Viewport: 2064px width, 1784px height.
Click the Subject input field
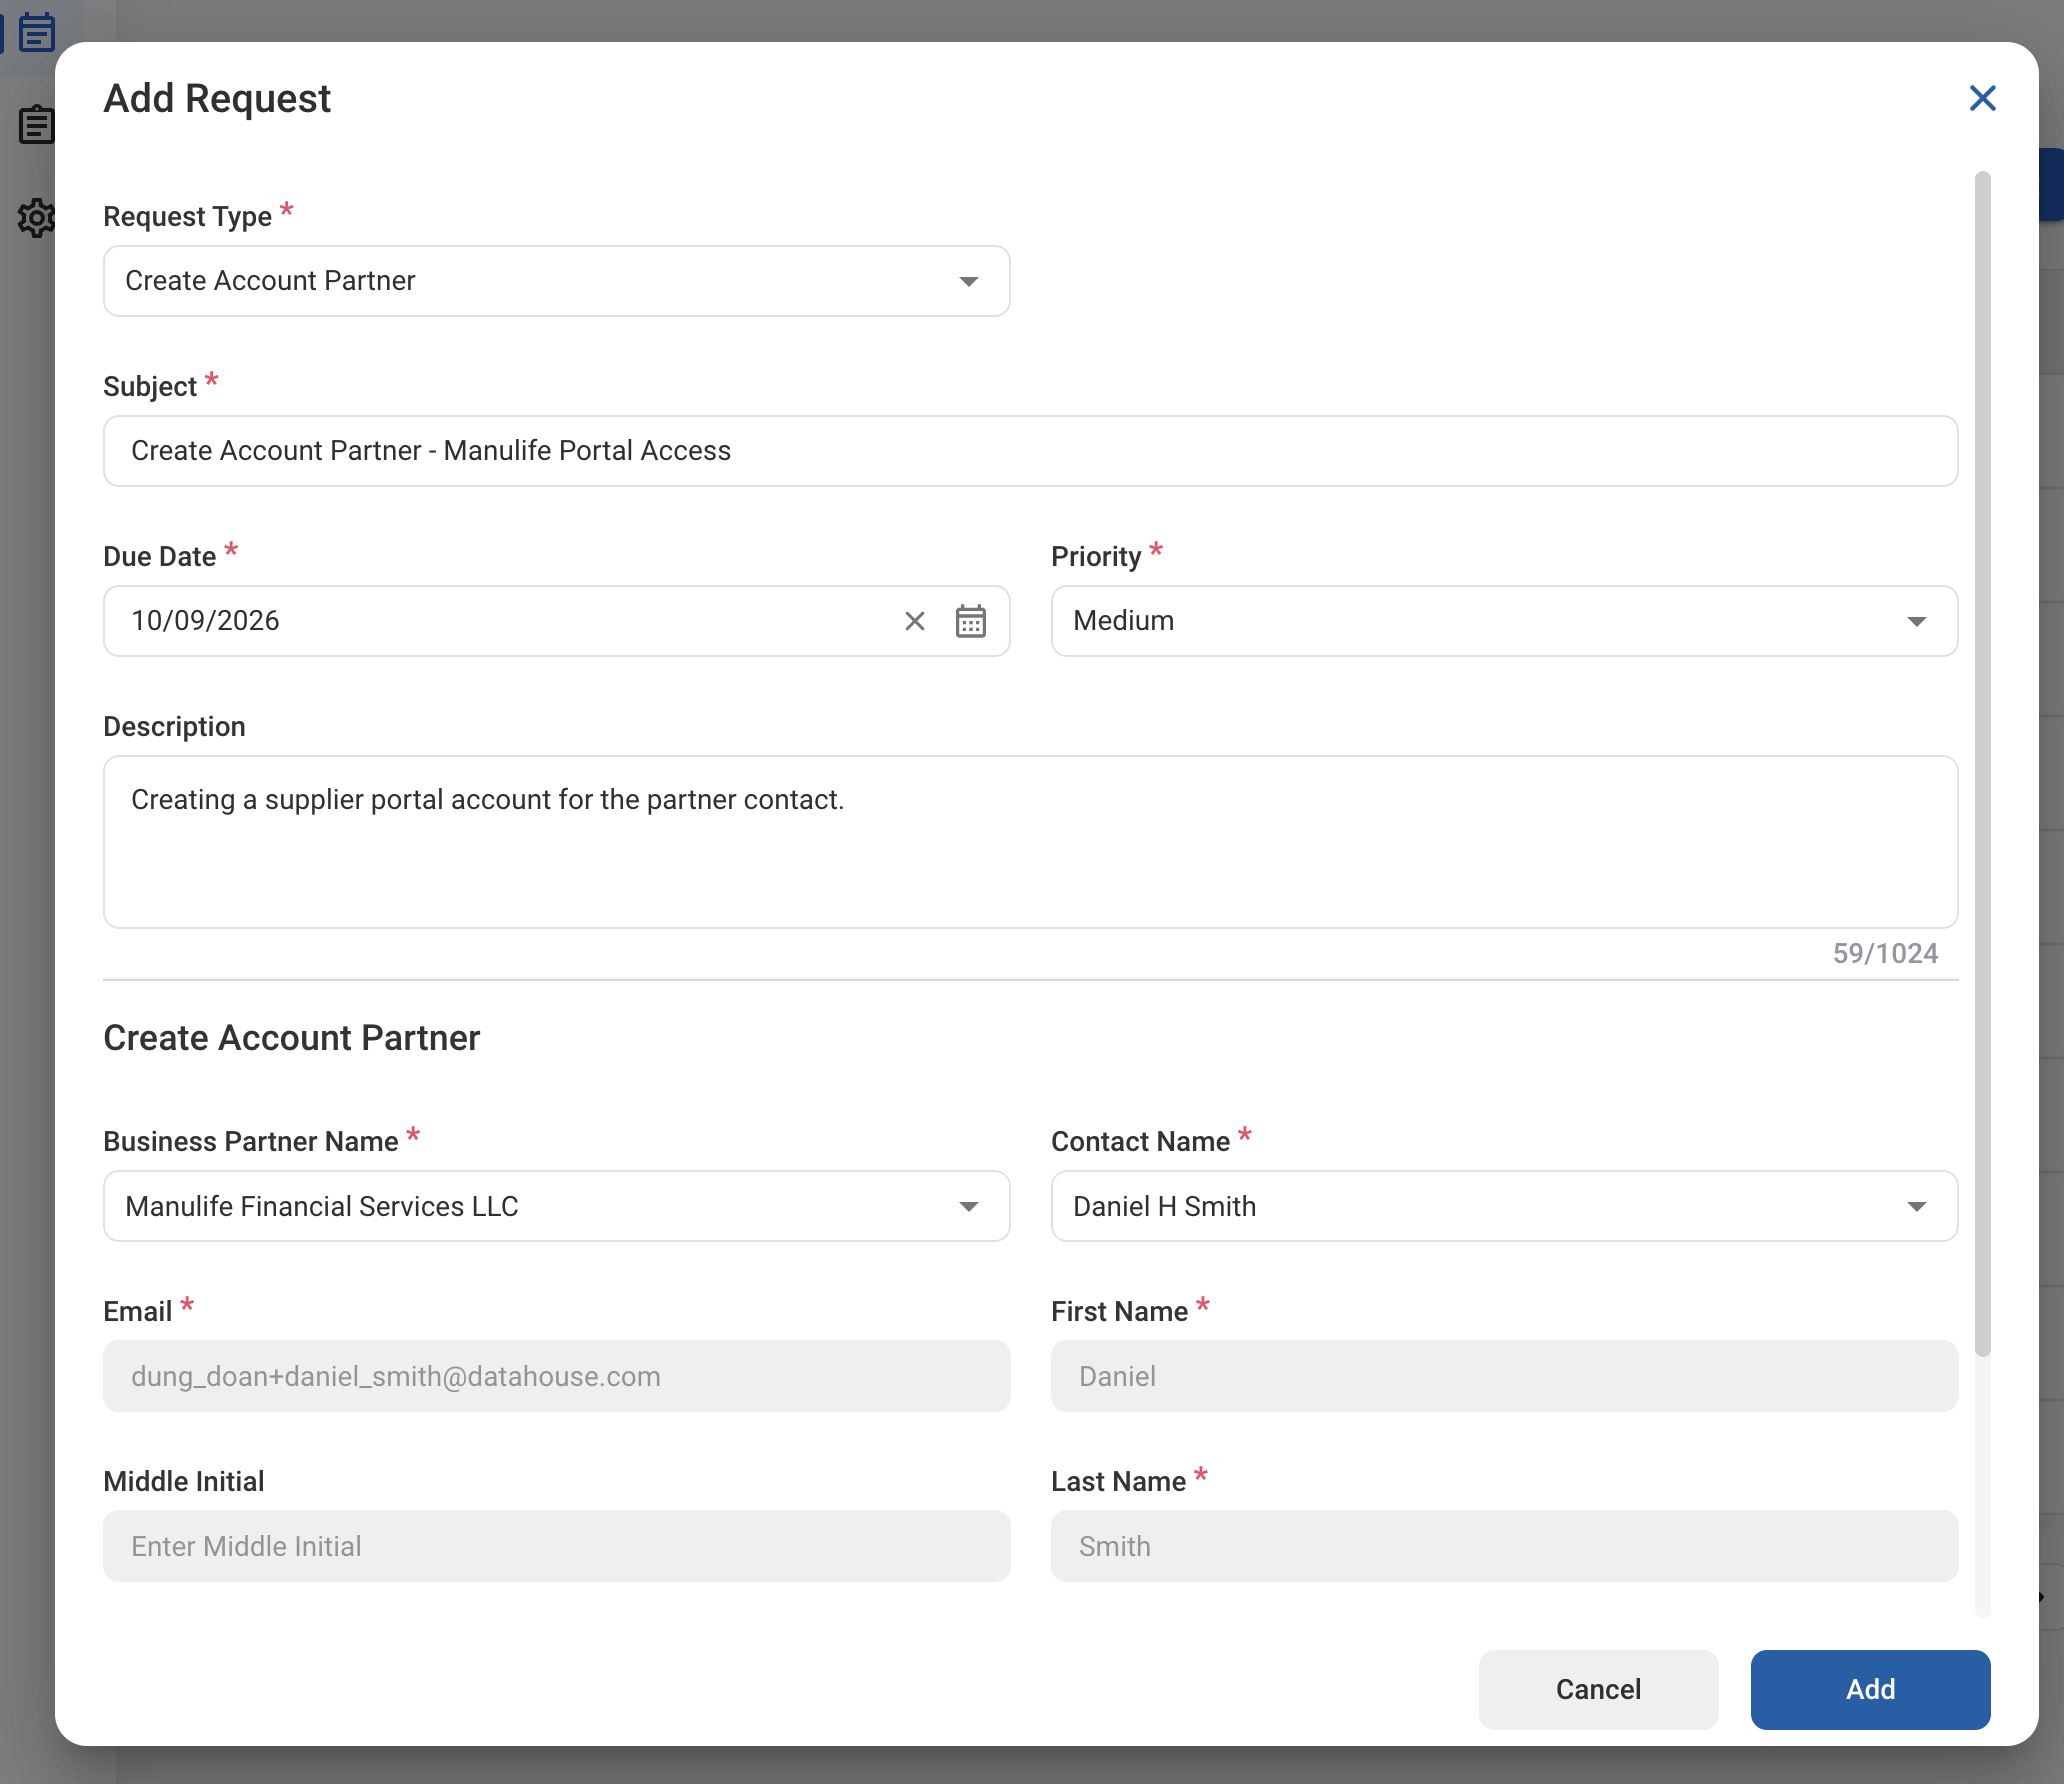pyautogui.click(x=1030, y=451)
